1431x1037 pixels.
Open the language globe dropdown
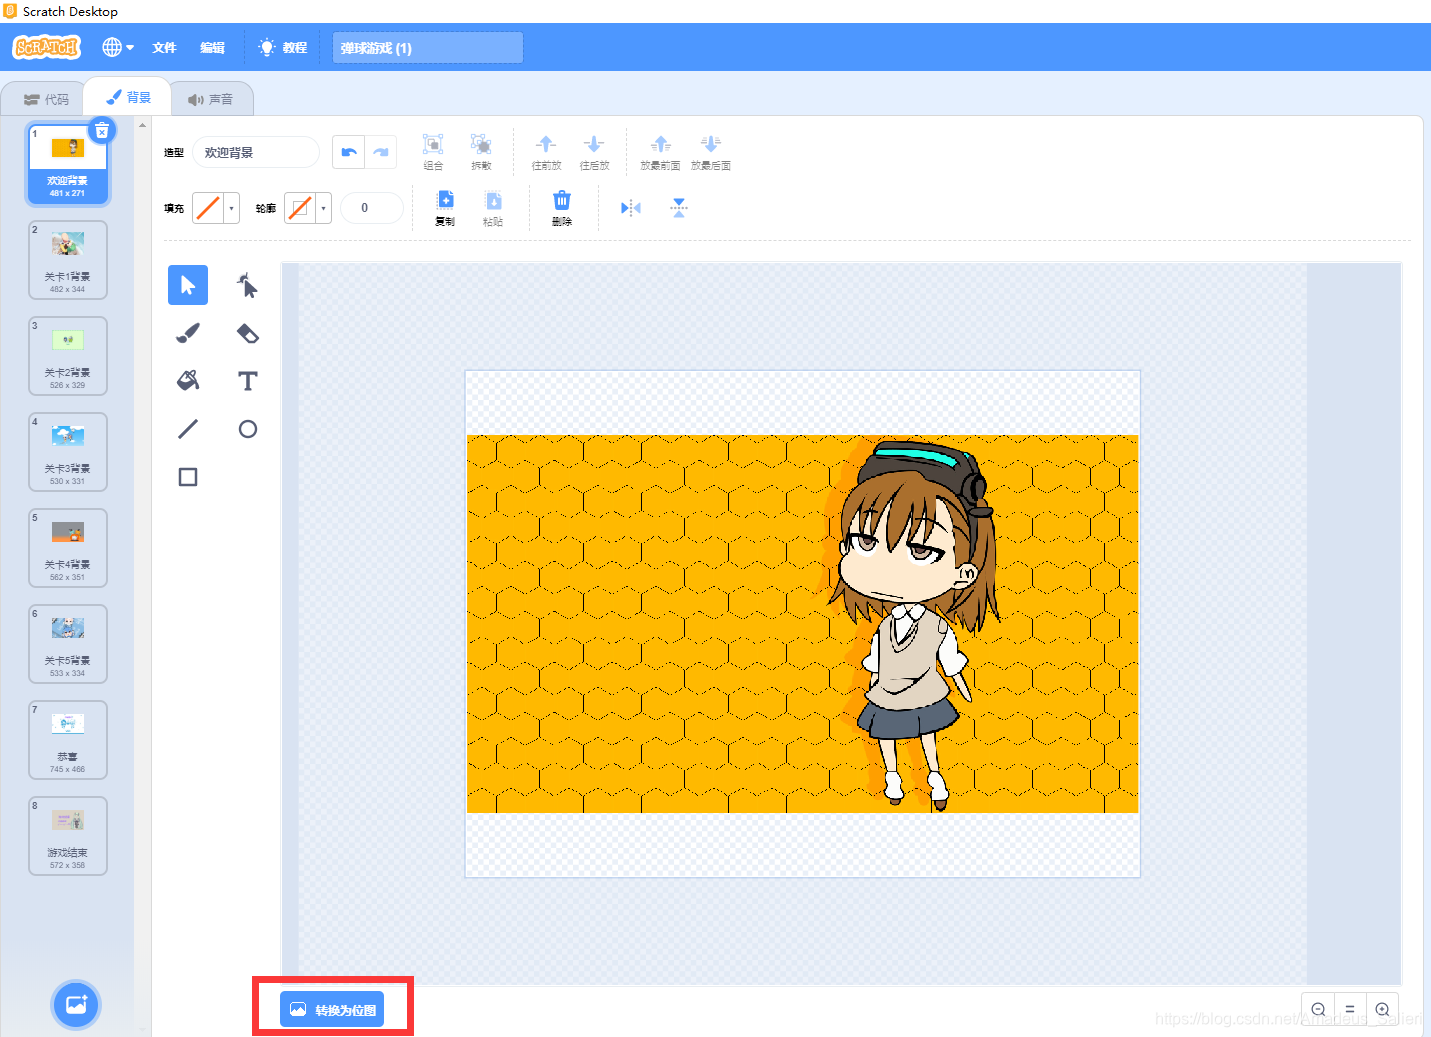pyautogui.click(x=118, y=47)
